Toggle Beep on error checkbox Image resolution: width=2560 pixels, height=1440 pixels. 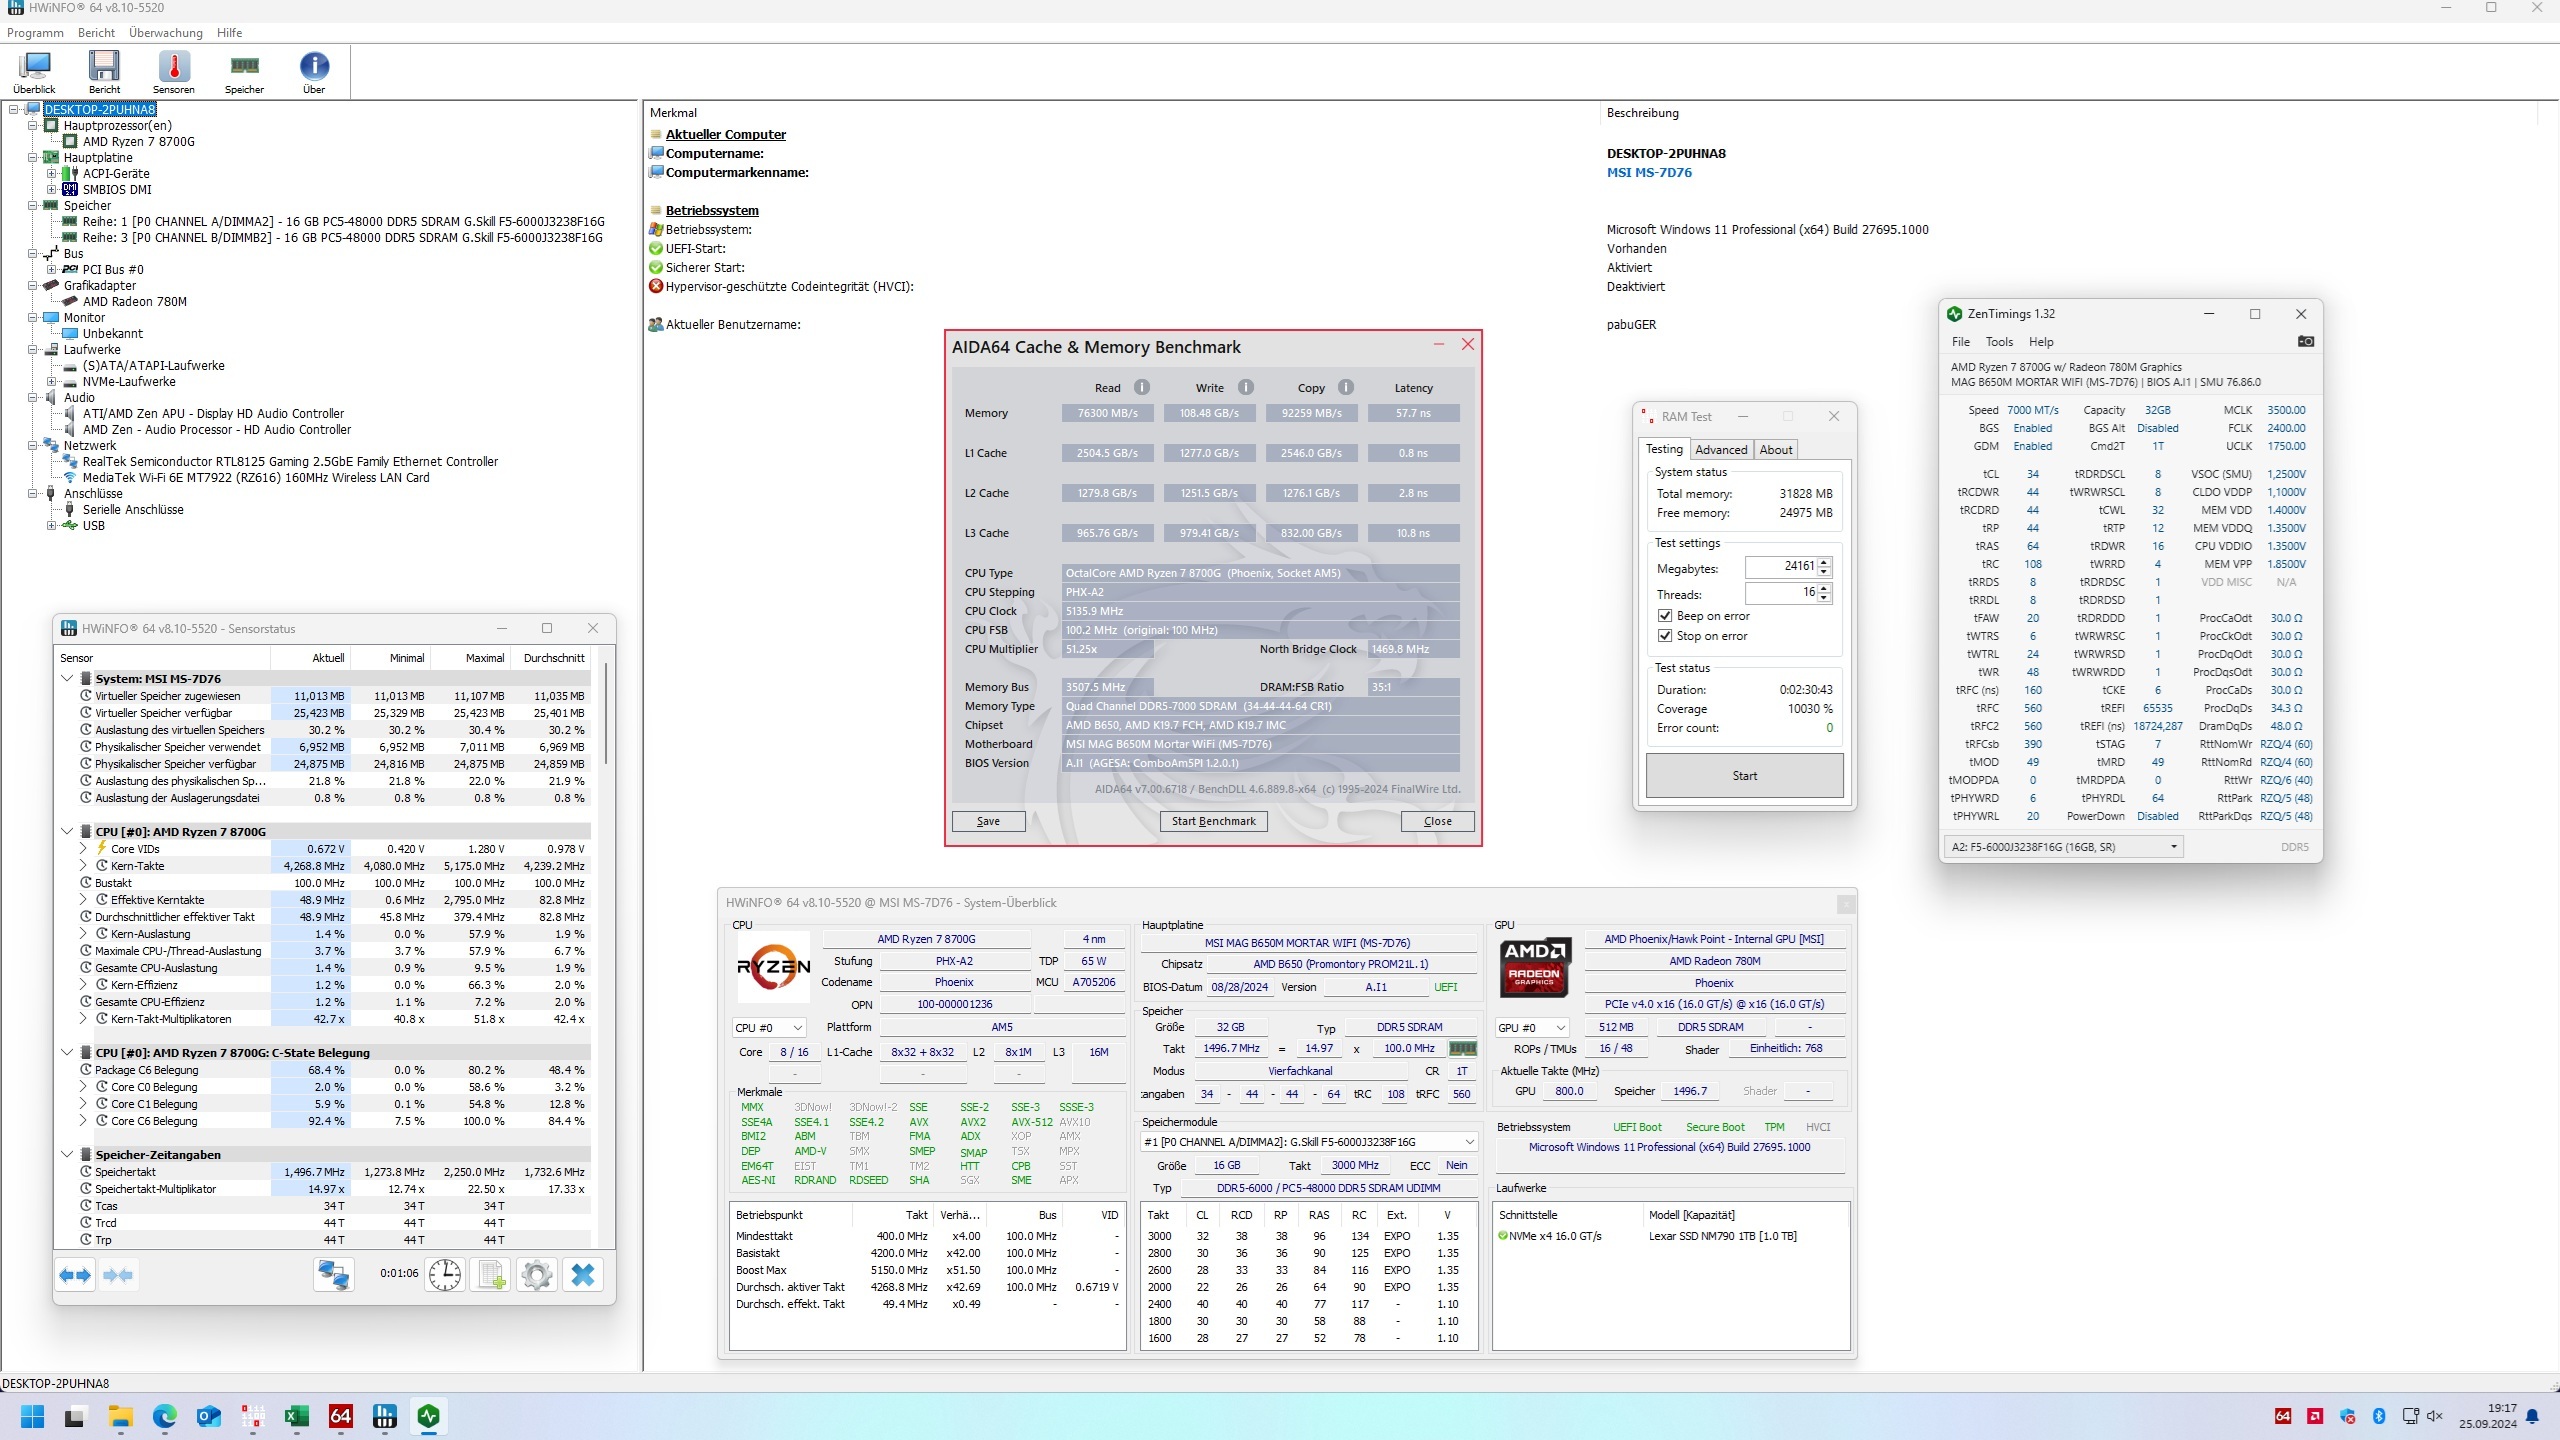1665,616
